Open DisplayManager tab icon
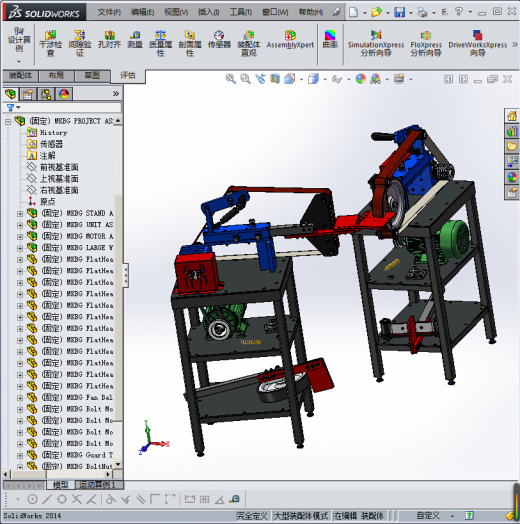 64,94
